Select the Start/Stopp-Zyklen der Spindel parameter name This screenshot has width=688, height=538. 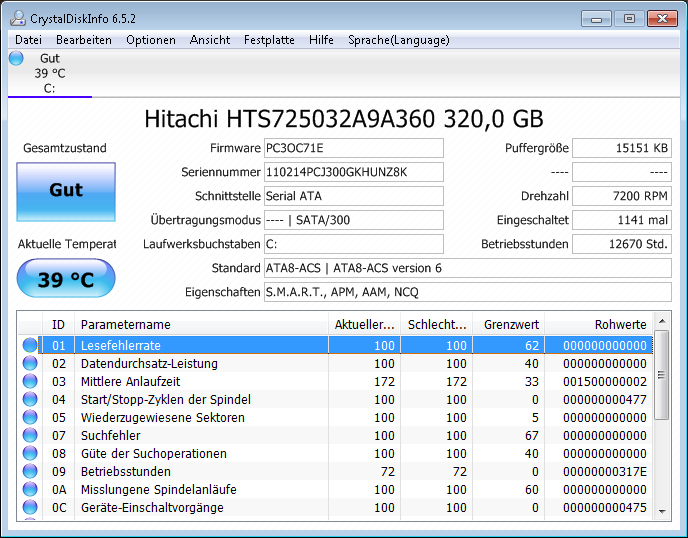166,400
